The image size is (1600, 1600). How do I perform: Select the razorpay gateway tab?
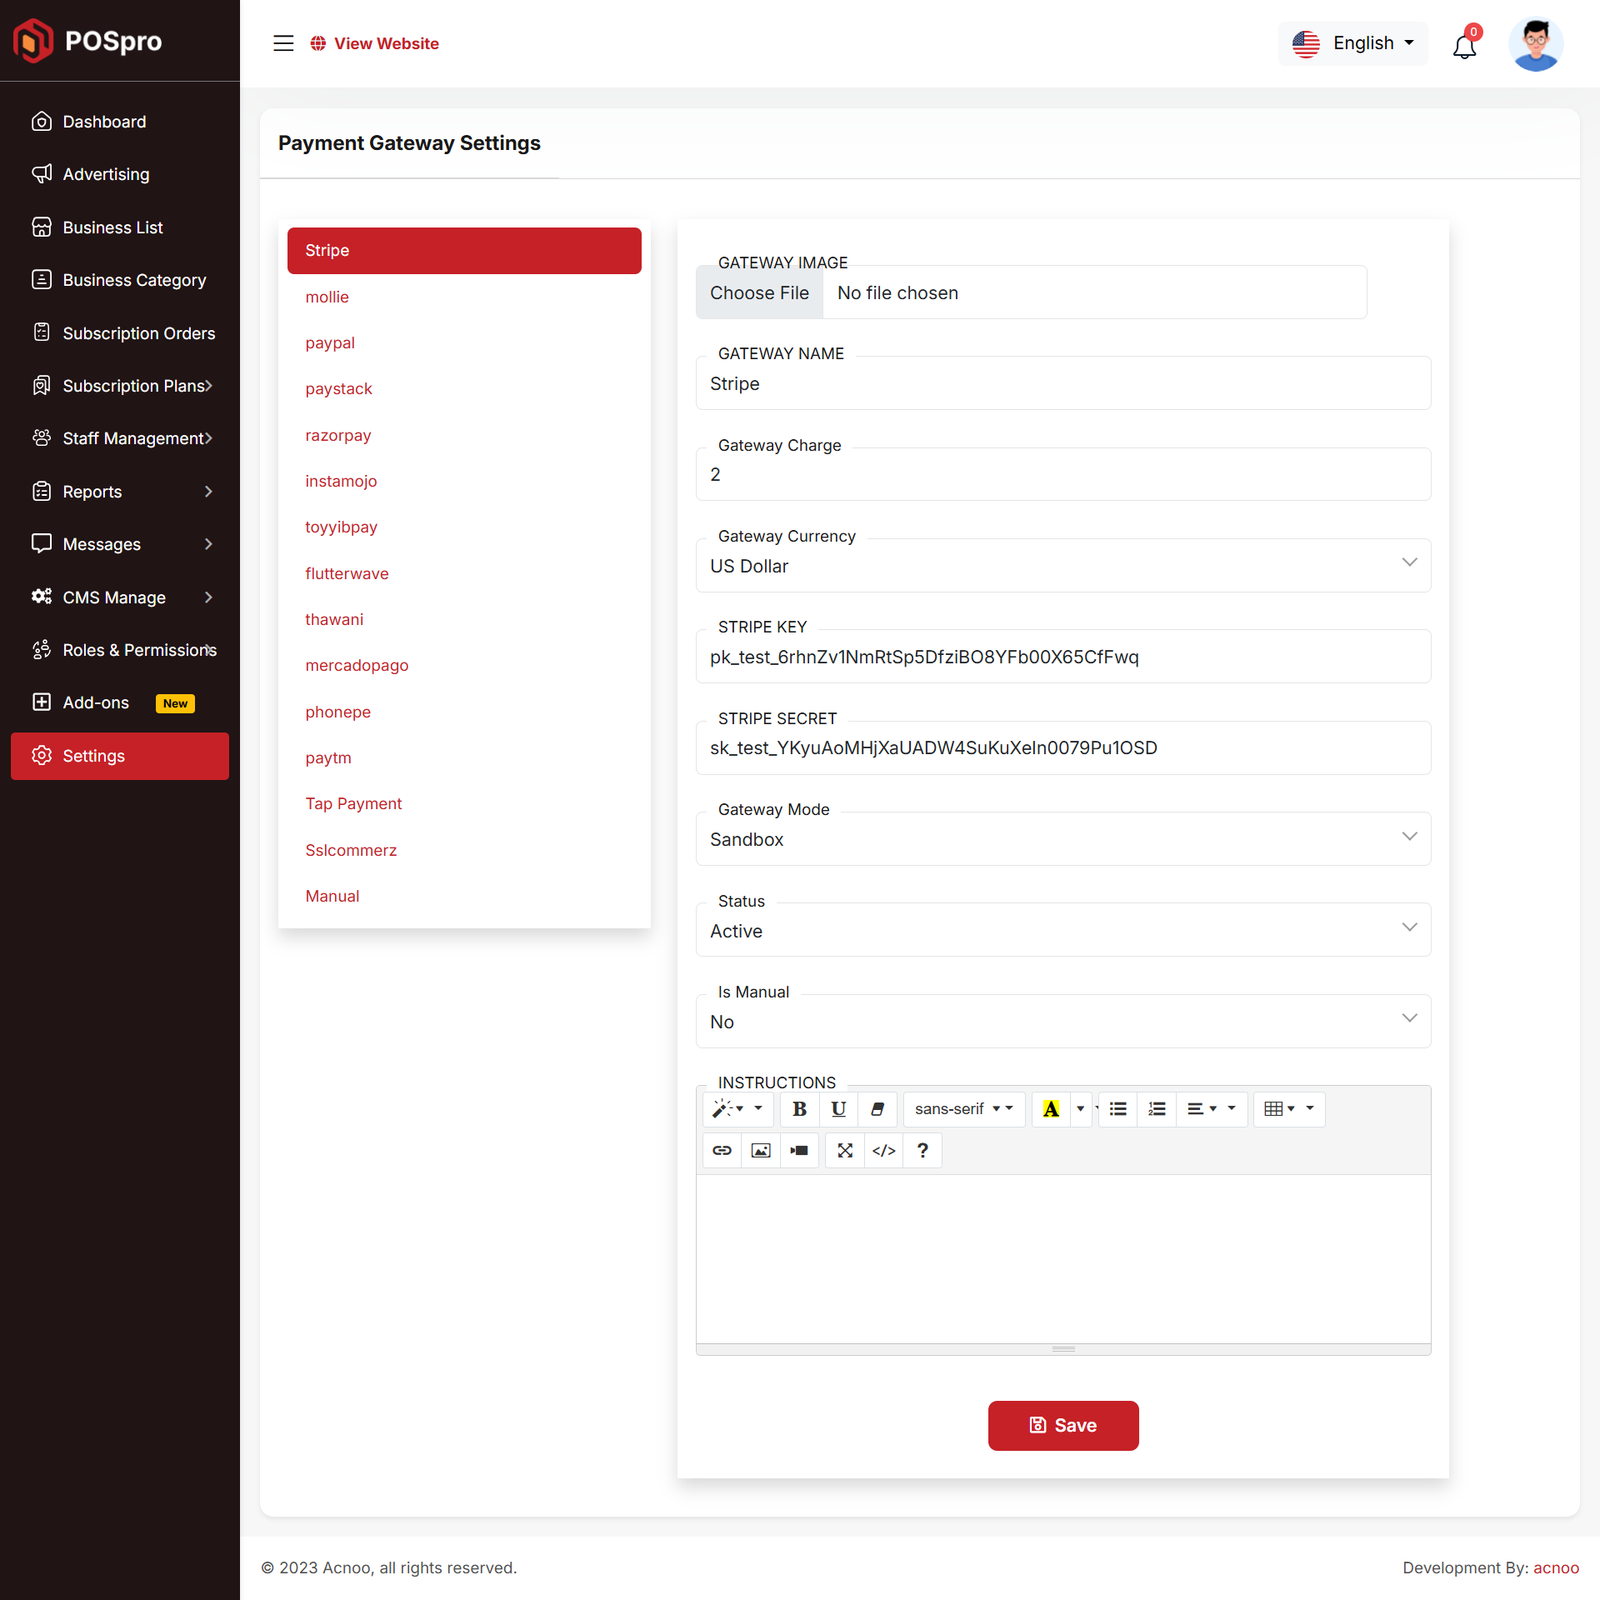pos(338,435)
